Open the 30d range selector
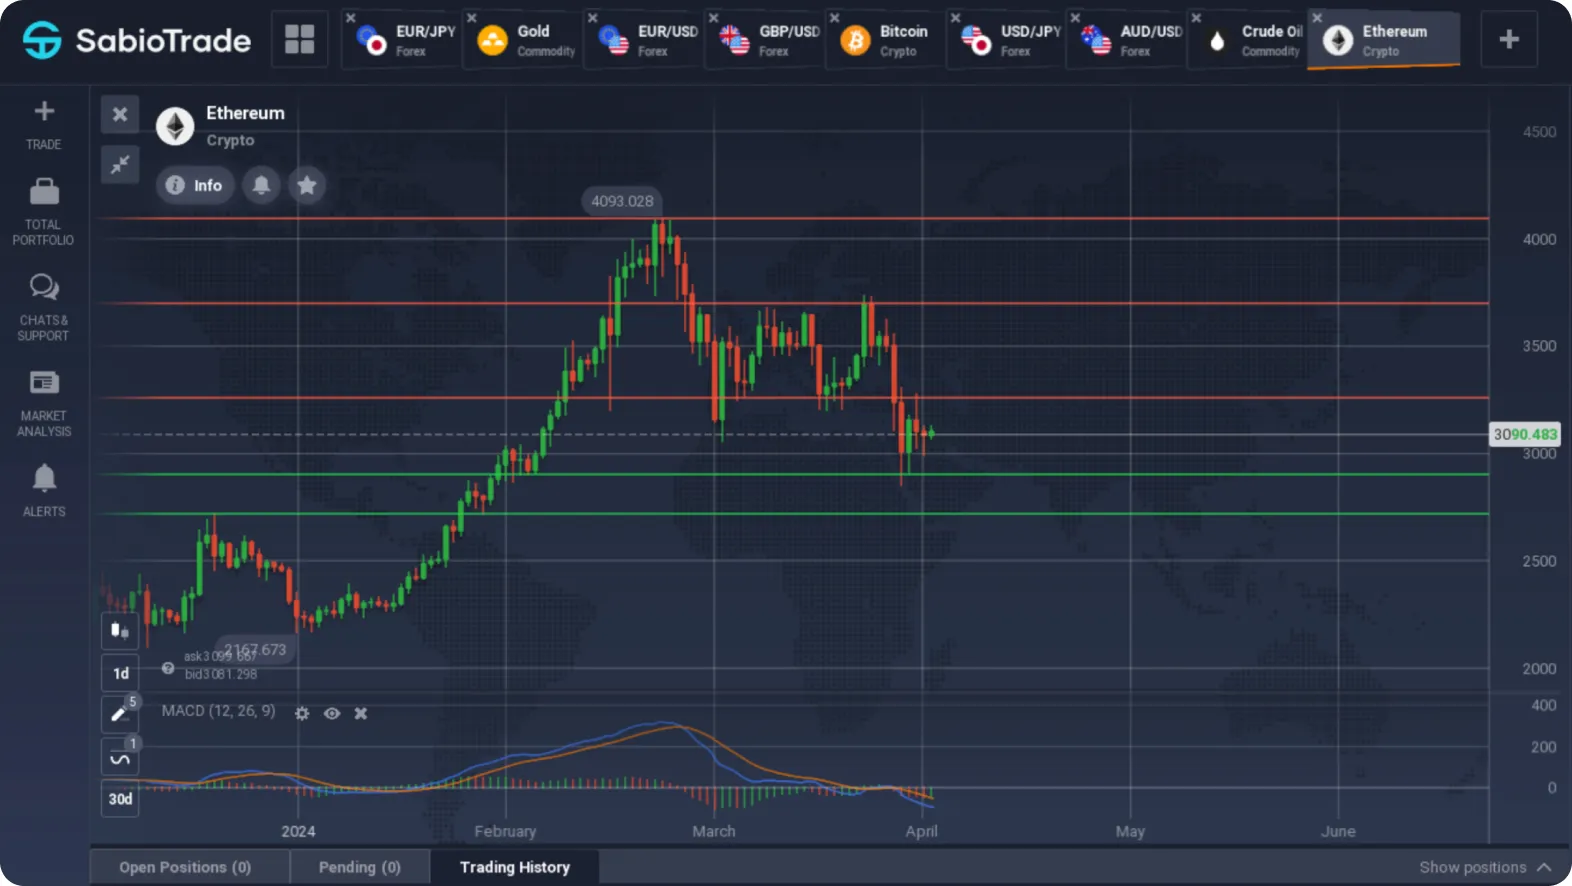This screenshot has width=1572, height=886. [x=120, y=799]
